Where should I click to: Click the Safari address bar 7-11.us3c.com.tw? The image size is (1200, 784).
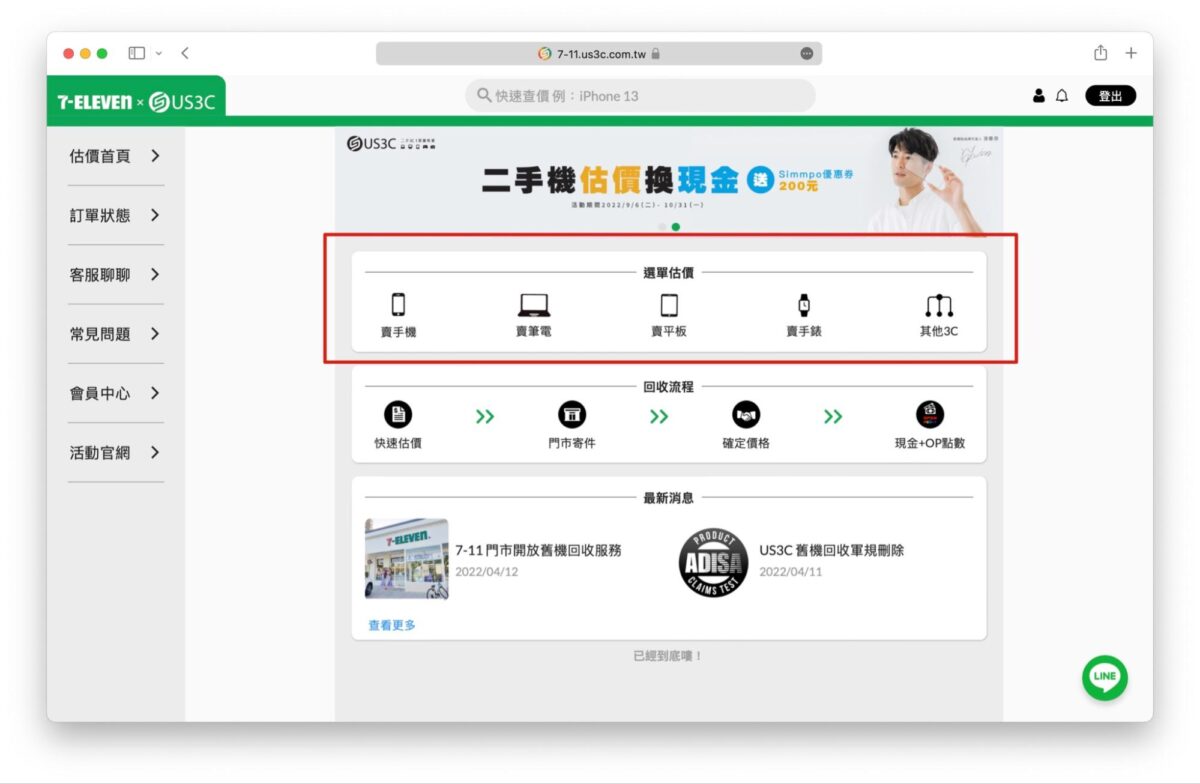click(x=599, y=54)
